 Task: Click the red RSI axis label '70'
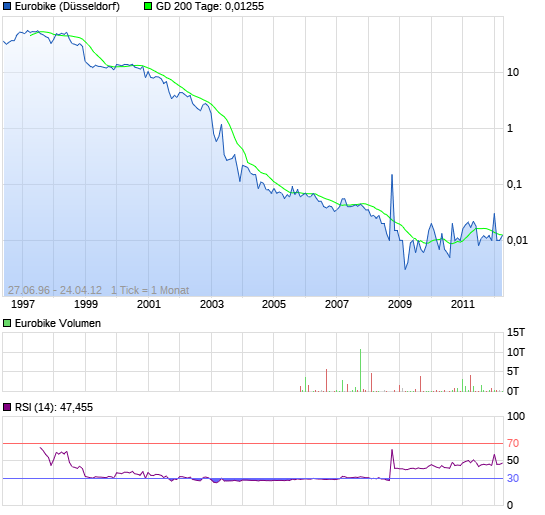click(513, 443)
